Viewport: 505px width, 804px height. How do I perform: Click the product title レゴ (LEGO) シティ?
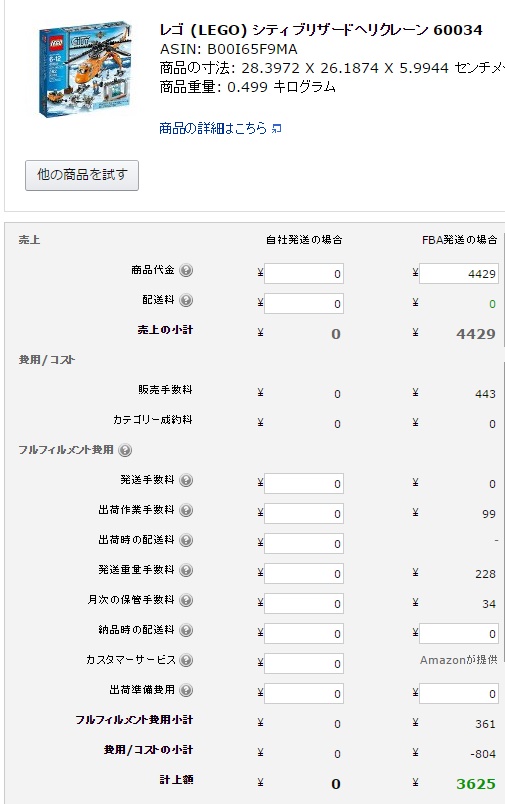coord(321,30)
